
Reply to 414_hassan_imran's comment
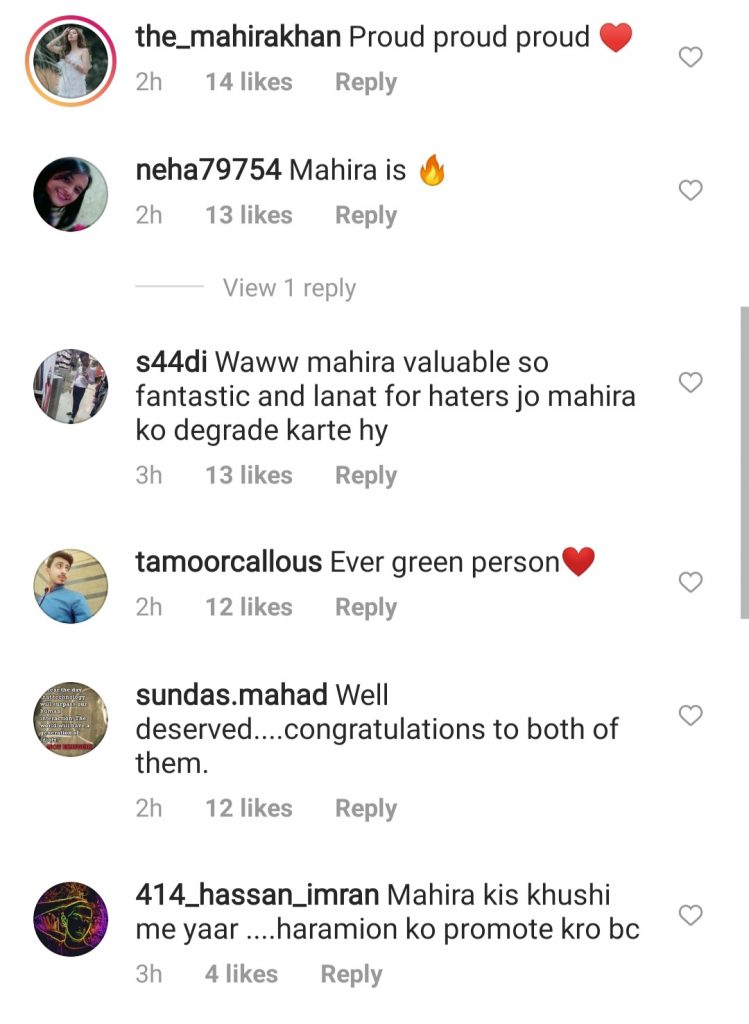click(351, 974)
